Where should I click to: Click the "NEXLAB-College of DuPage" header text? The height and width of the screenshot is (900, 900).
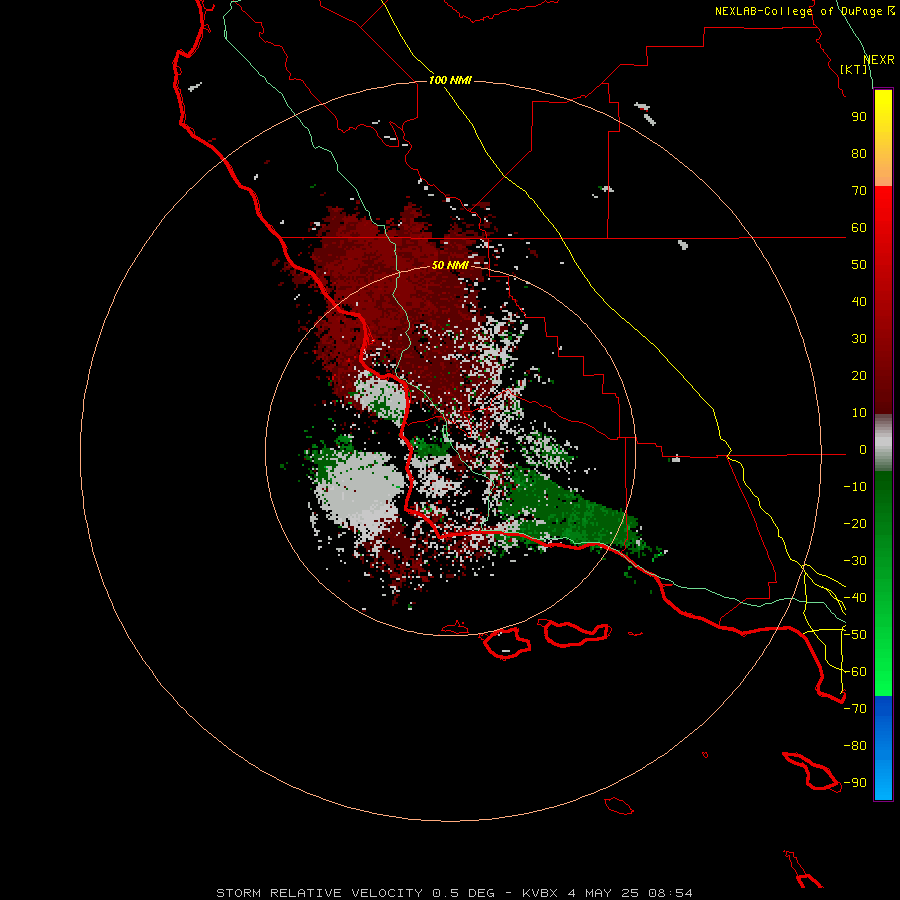point(798,11)
